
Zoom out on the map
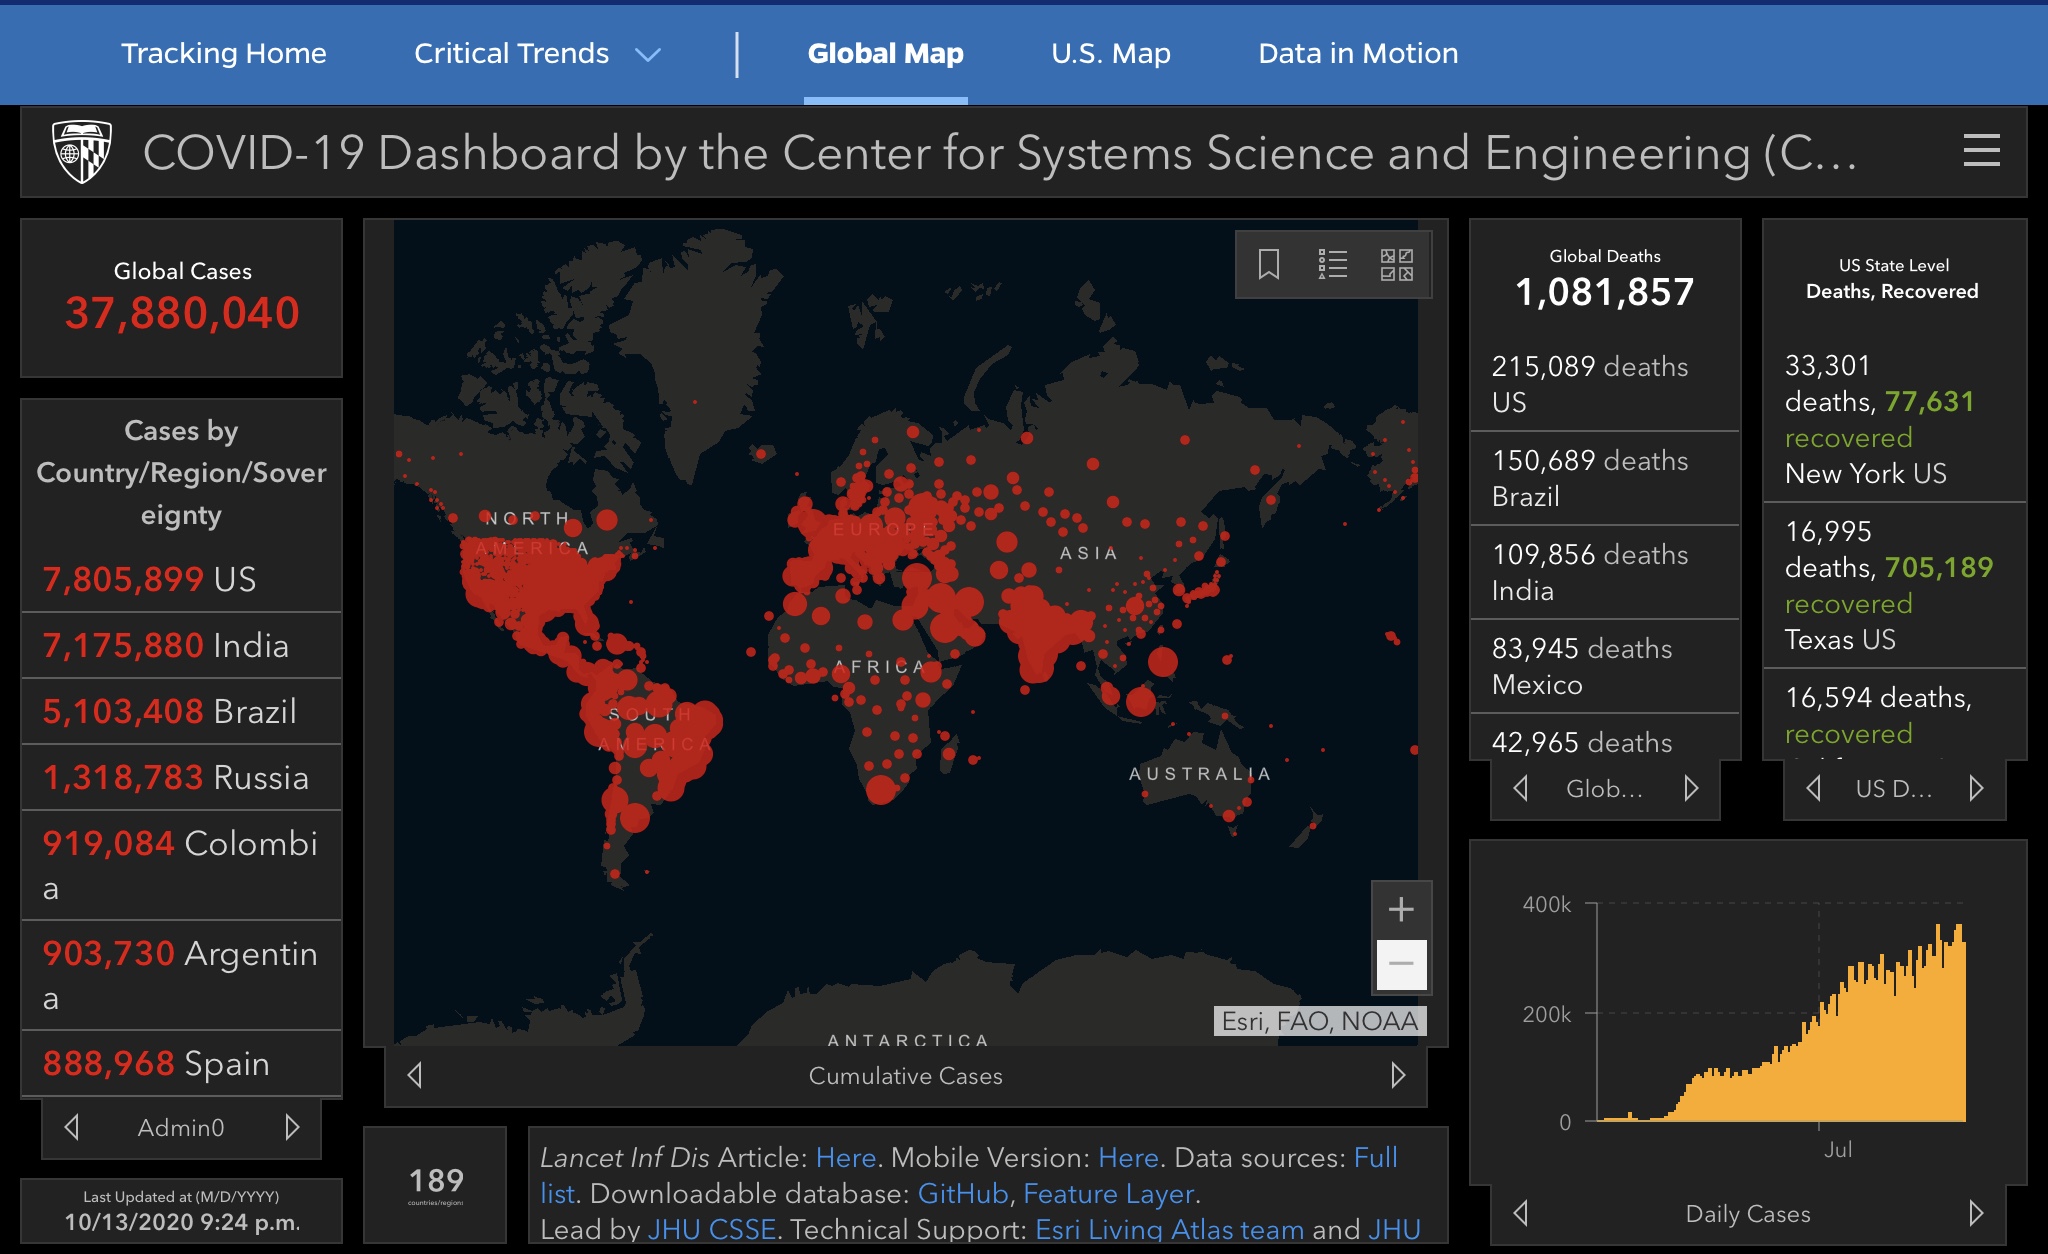coord(1401,964)
